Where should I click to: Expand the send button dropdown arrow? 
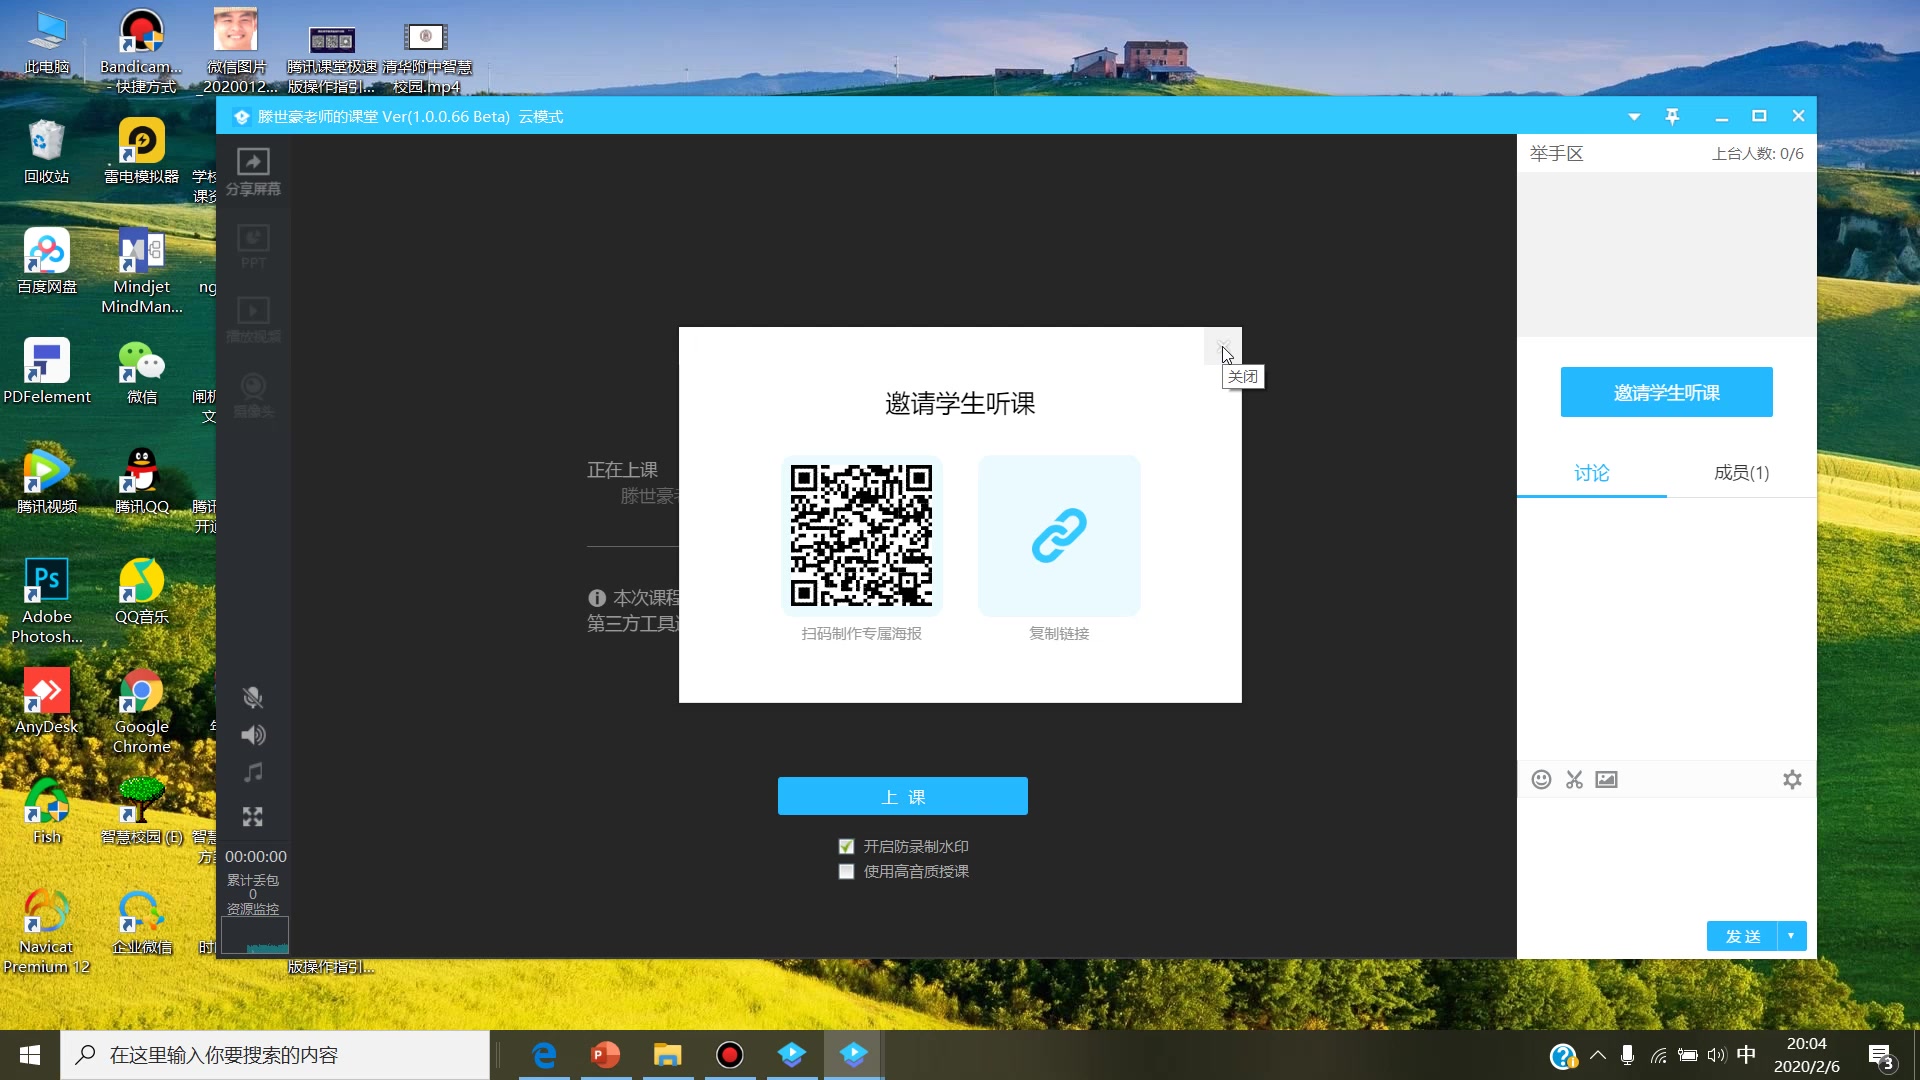tap(1791, 936)
